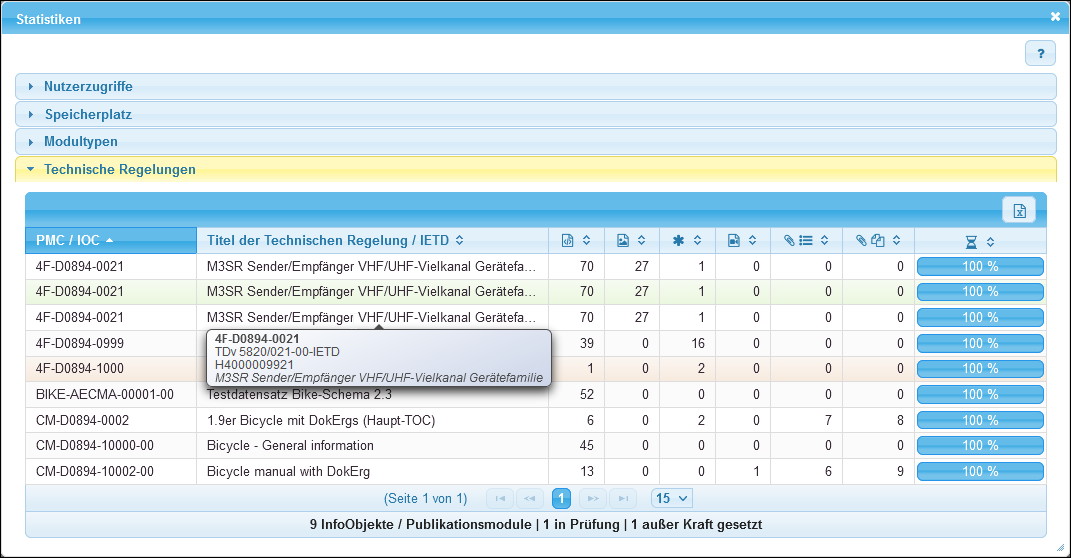Go to previous page of table
The width and height of the screenshot is (1071, 558).
(x=529, y=499)
